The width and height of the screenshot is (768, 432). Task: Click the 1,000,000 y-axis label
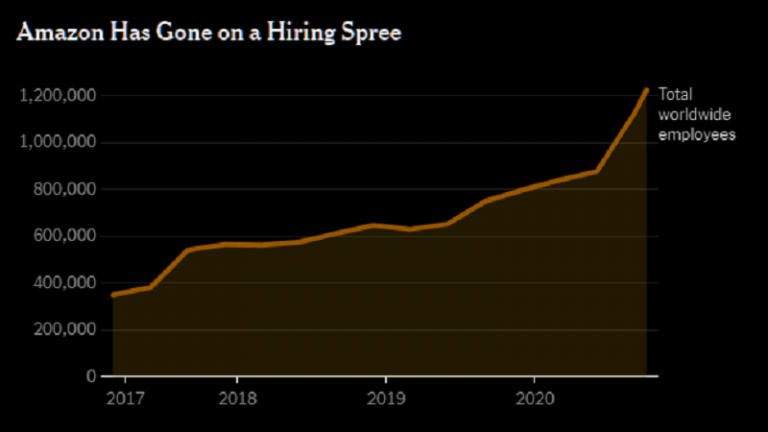click(58, 143)
